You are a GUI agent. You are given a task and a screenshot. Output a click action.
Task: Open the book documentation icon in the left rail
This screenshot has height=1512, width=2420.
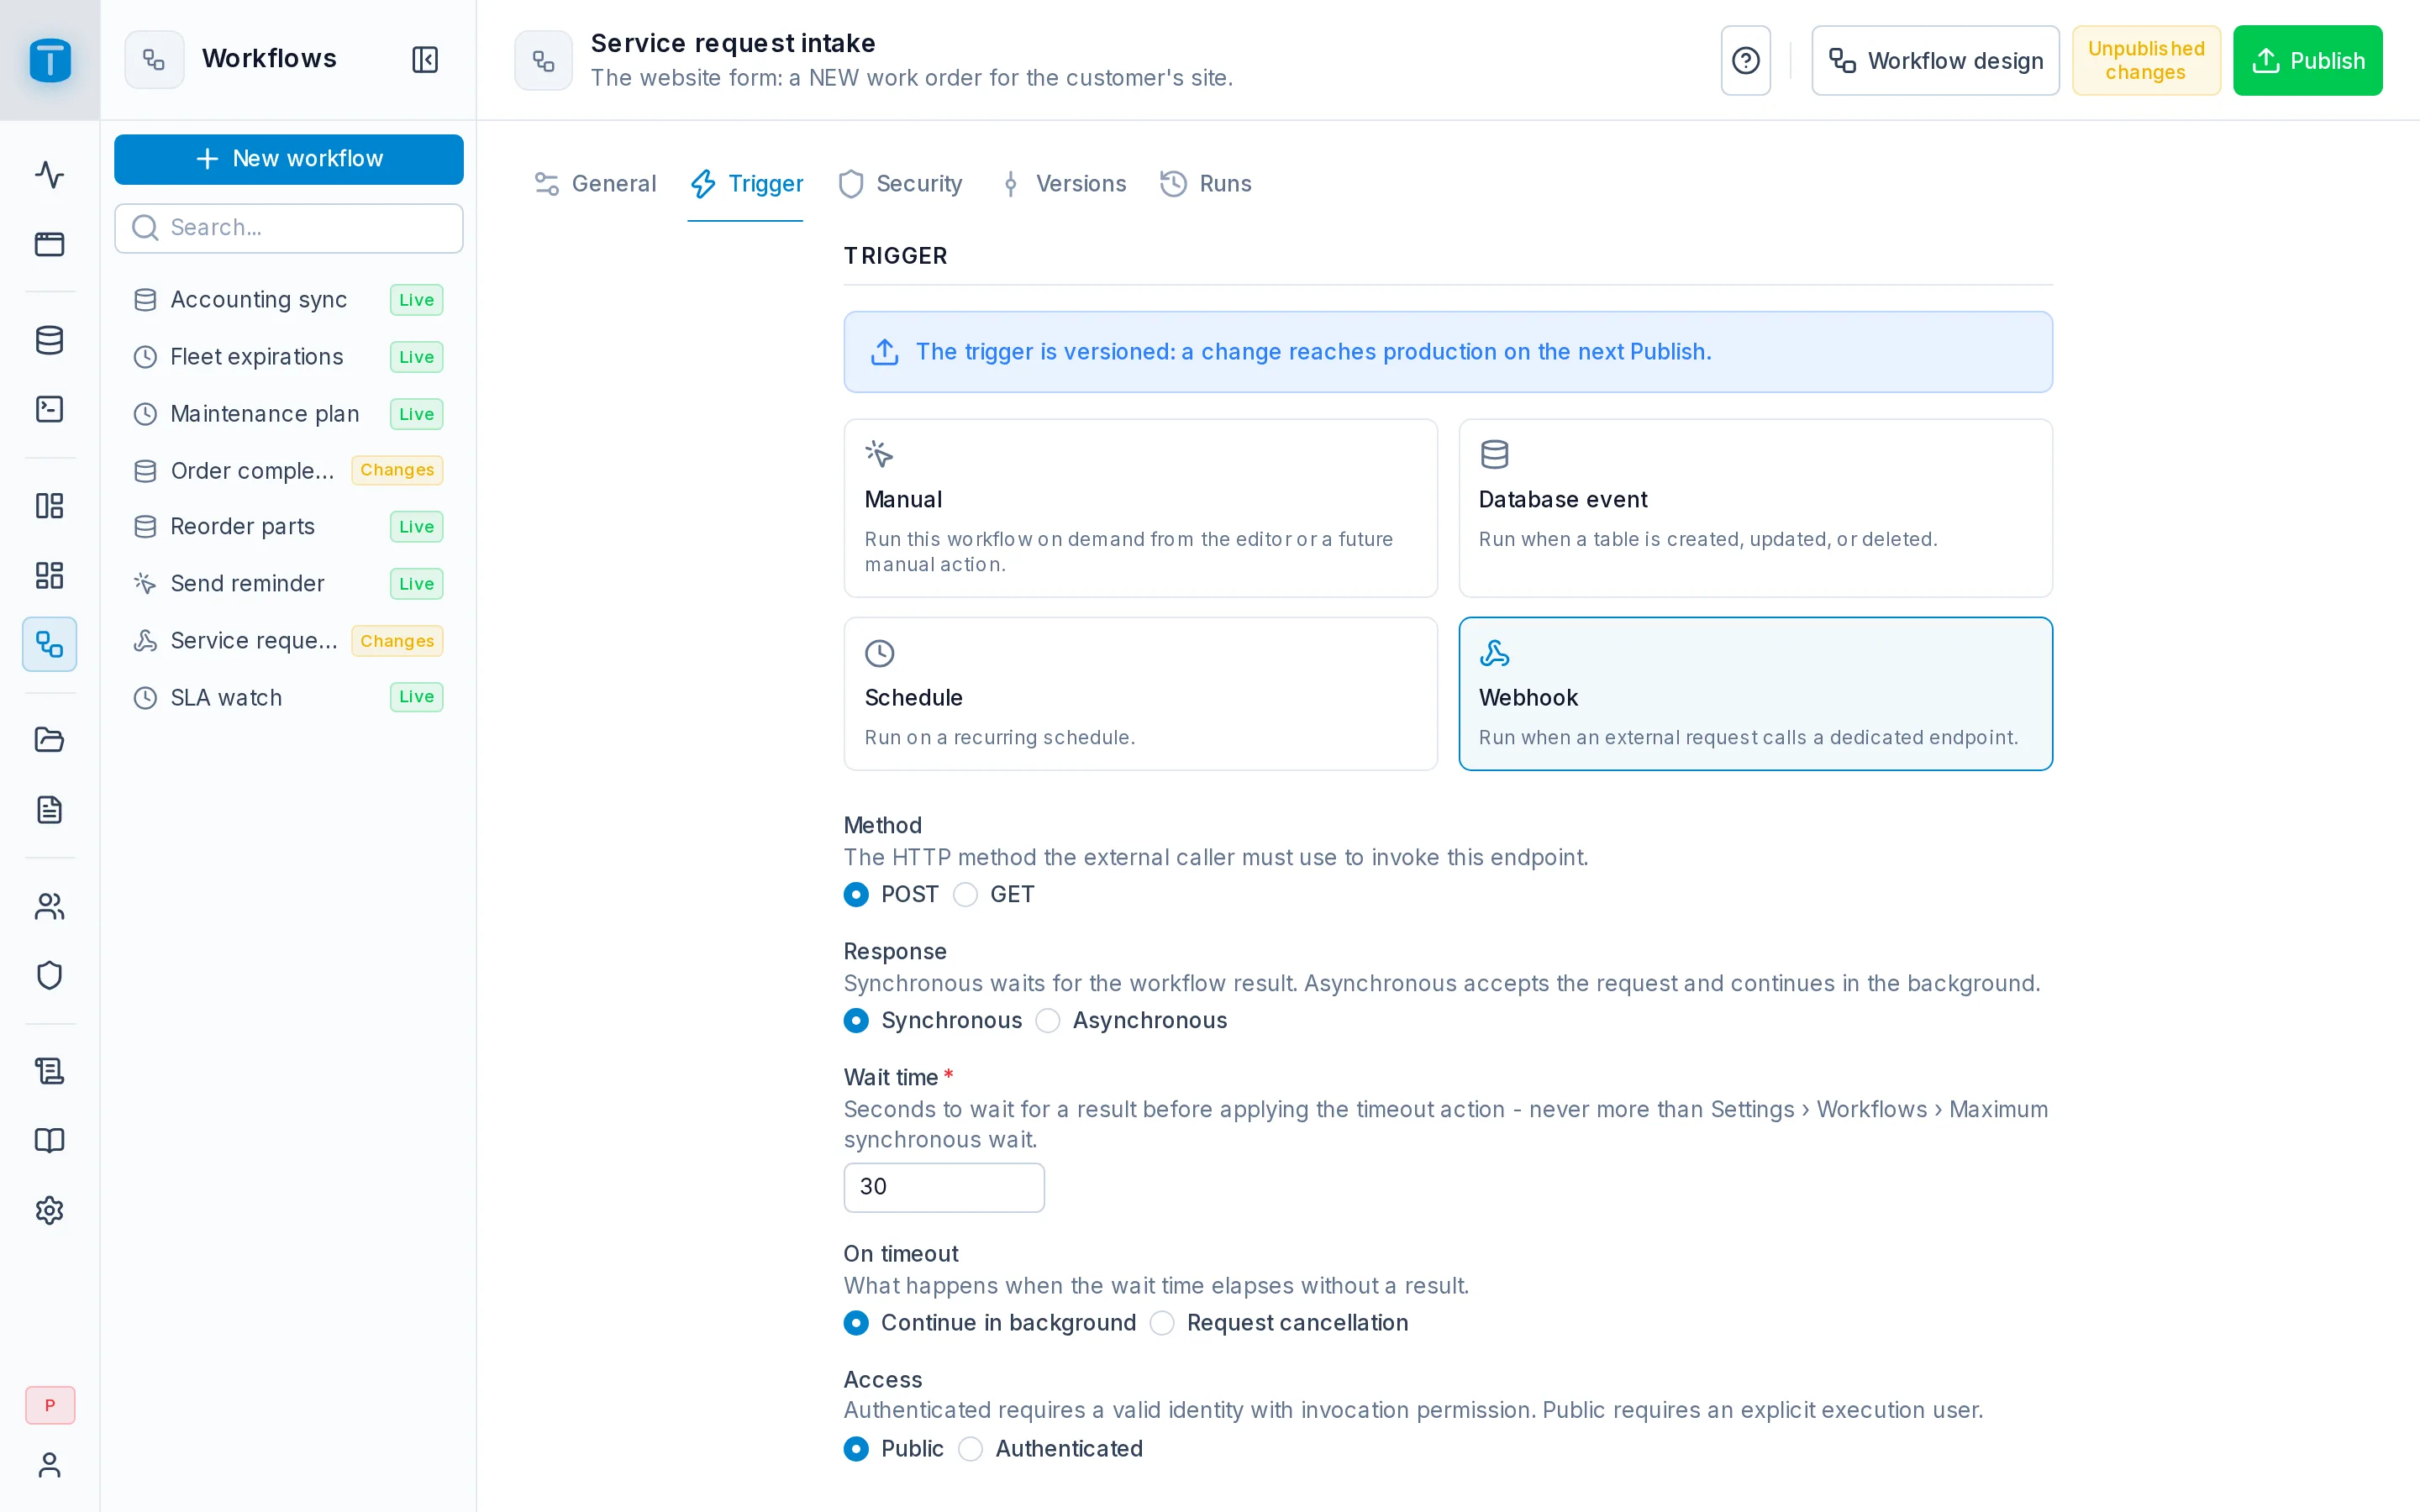50,1140
